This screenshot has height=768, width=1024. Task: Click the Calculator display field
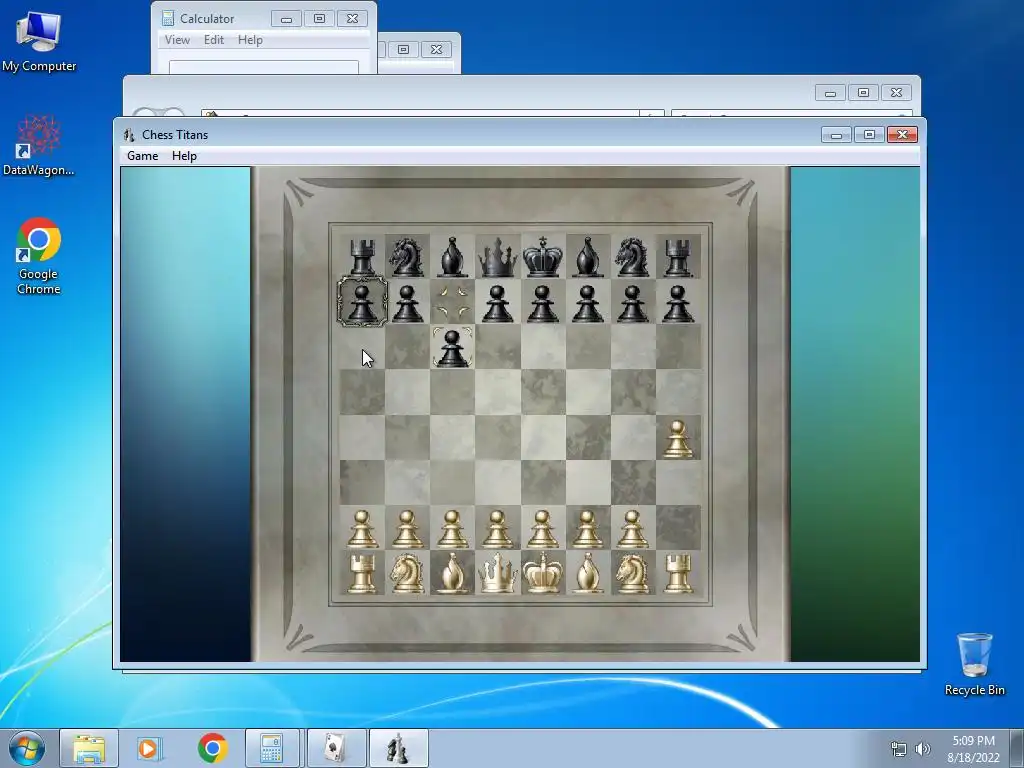coord(264,67)
